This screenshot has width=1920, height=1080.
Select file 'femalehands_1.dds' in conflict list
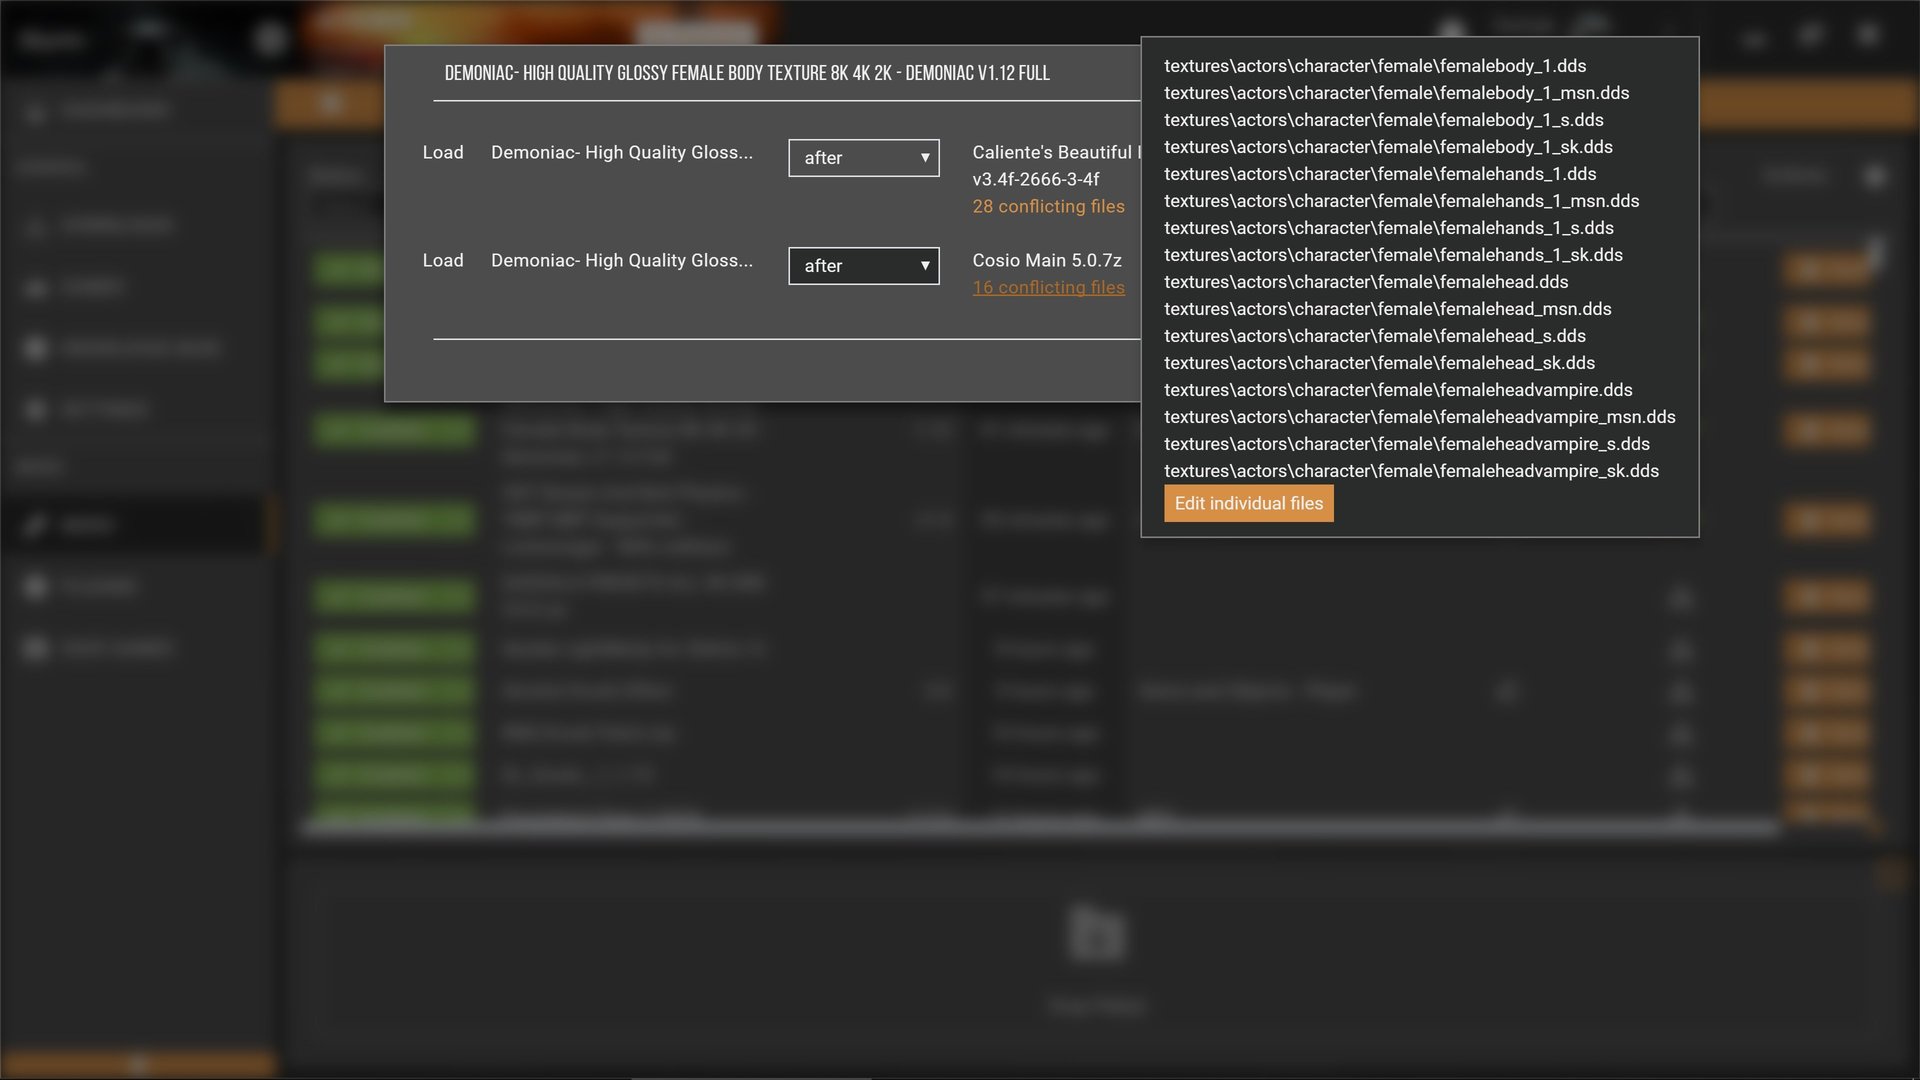tap(1380, 174)
